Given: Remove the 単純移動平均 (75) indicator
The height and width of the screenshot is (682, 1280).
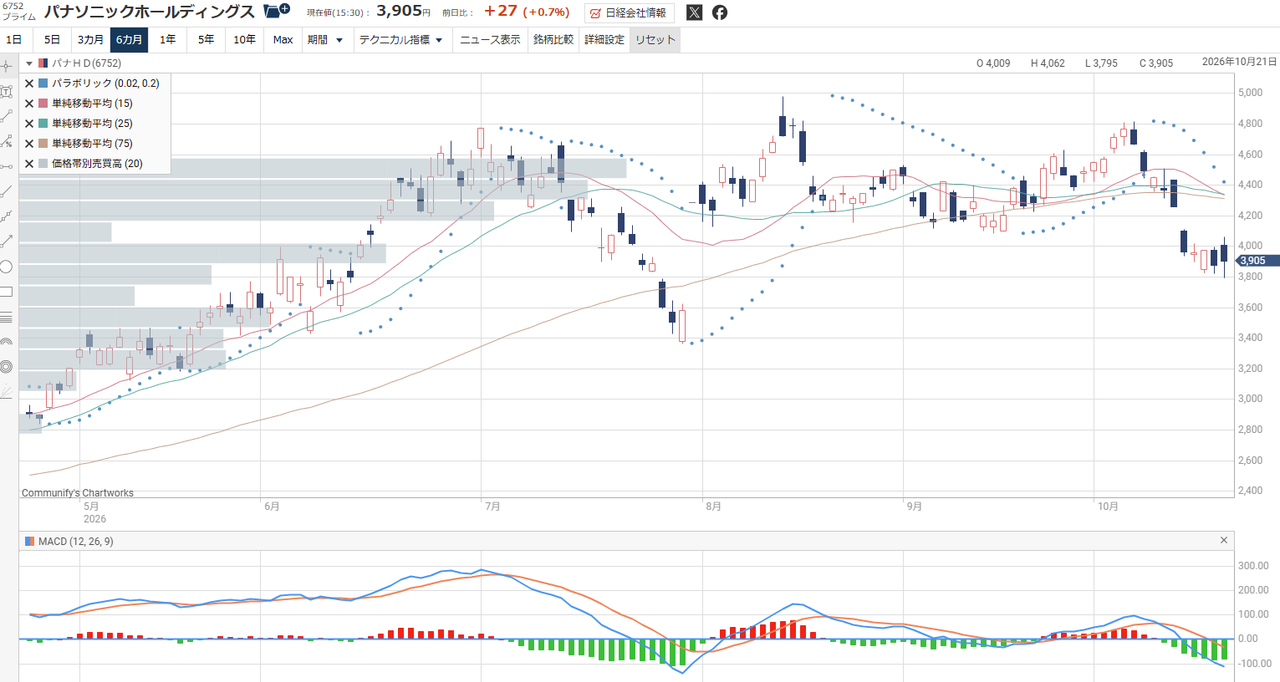Looking at the screenshot, I should pos(29,143).
